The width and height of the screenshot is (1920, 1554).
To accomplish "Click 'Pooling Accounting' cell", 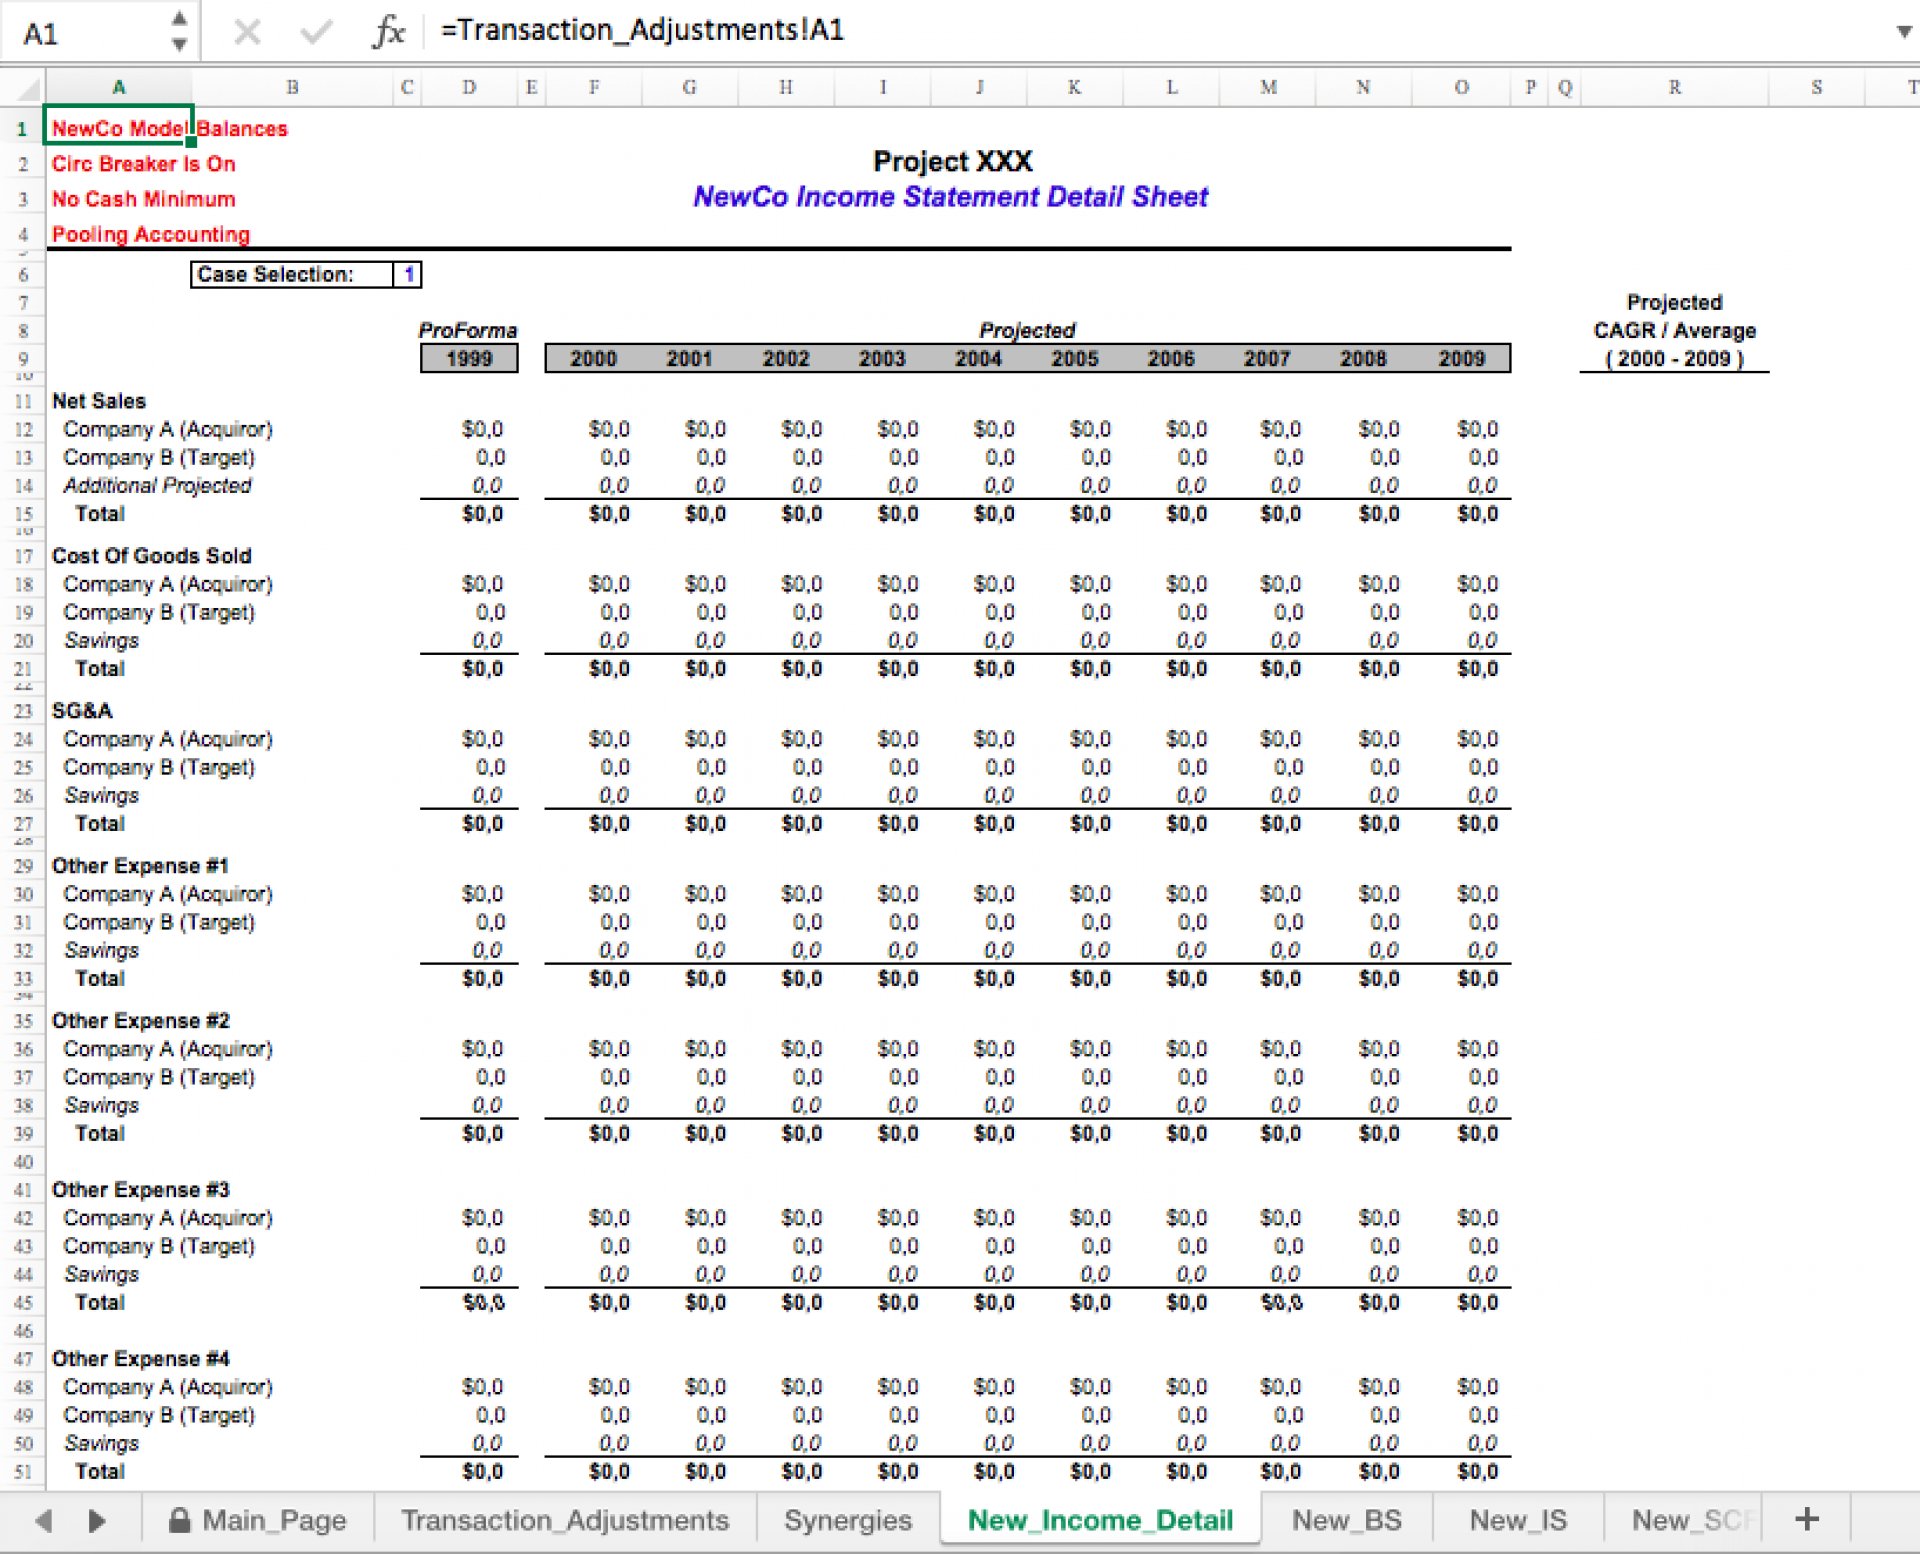I will click(150, 234).
